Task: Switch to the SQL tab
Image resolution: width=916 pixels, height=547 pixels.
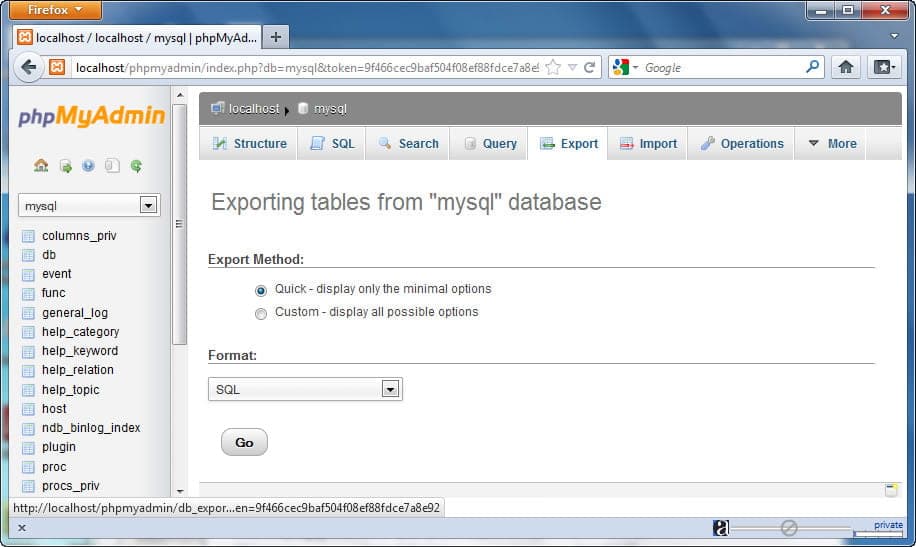Action: coord(332,143)
